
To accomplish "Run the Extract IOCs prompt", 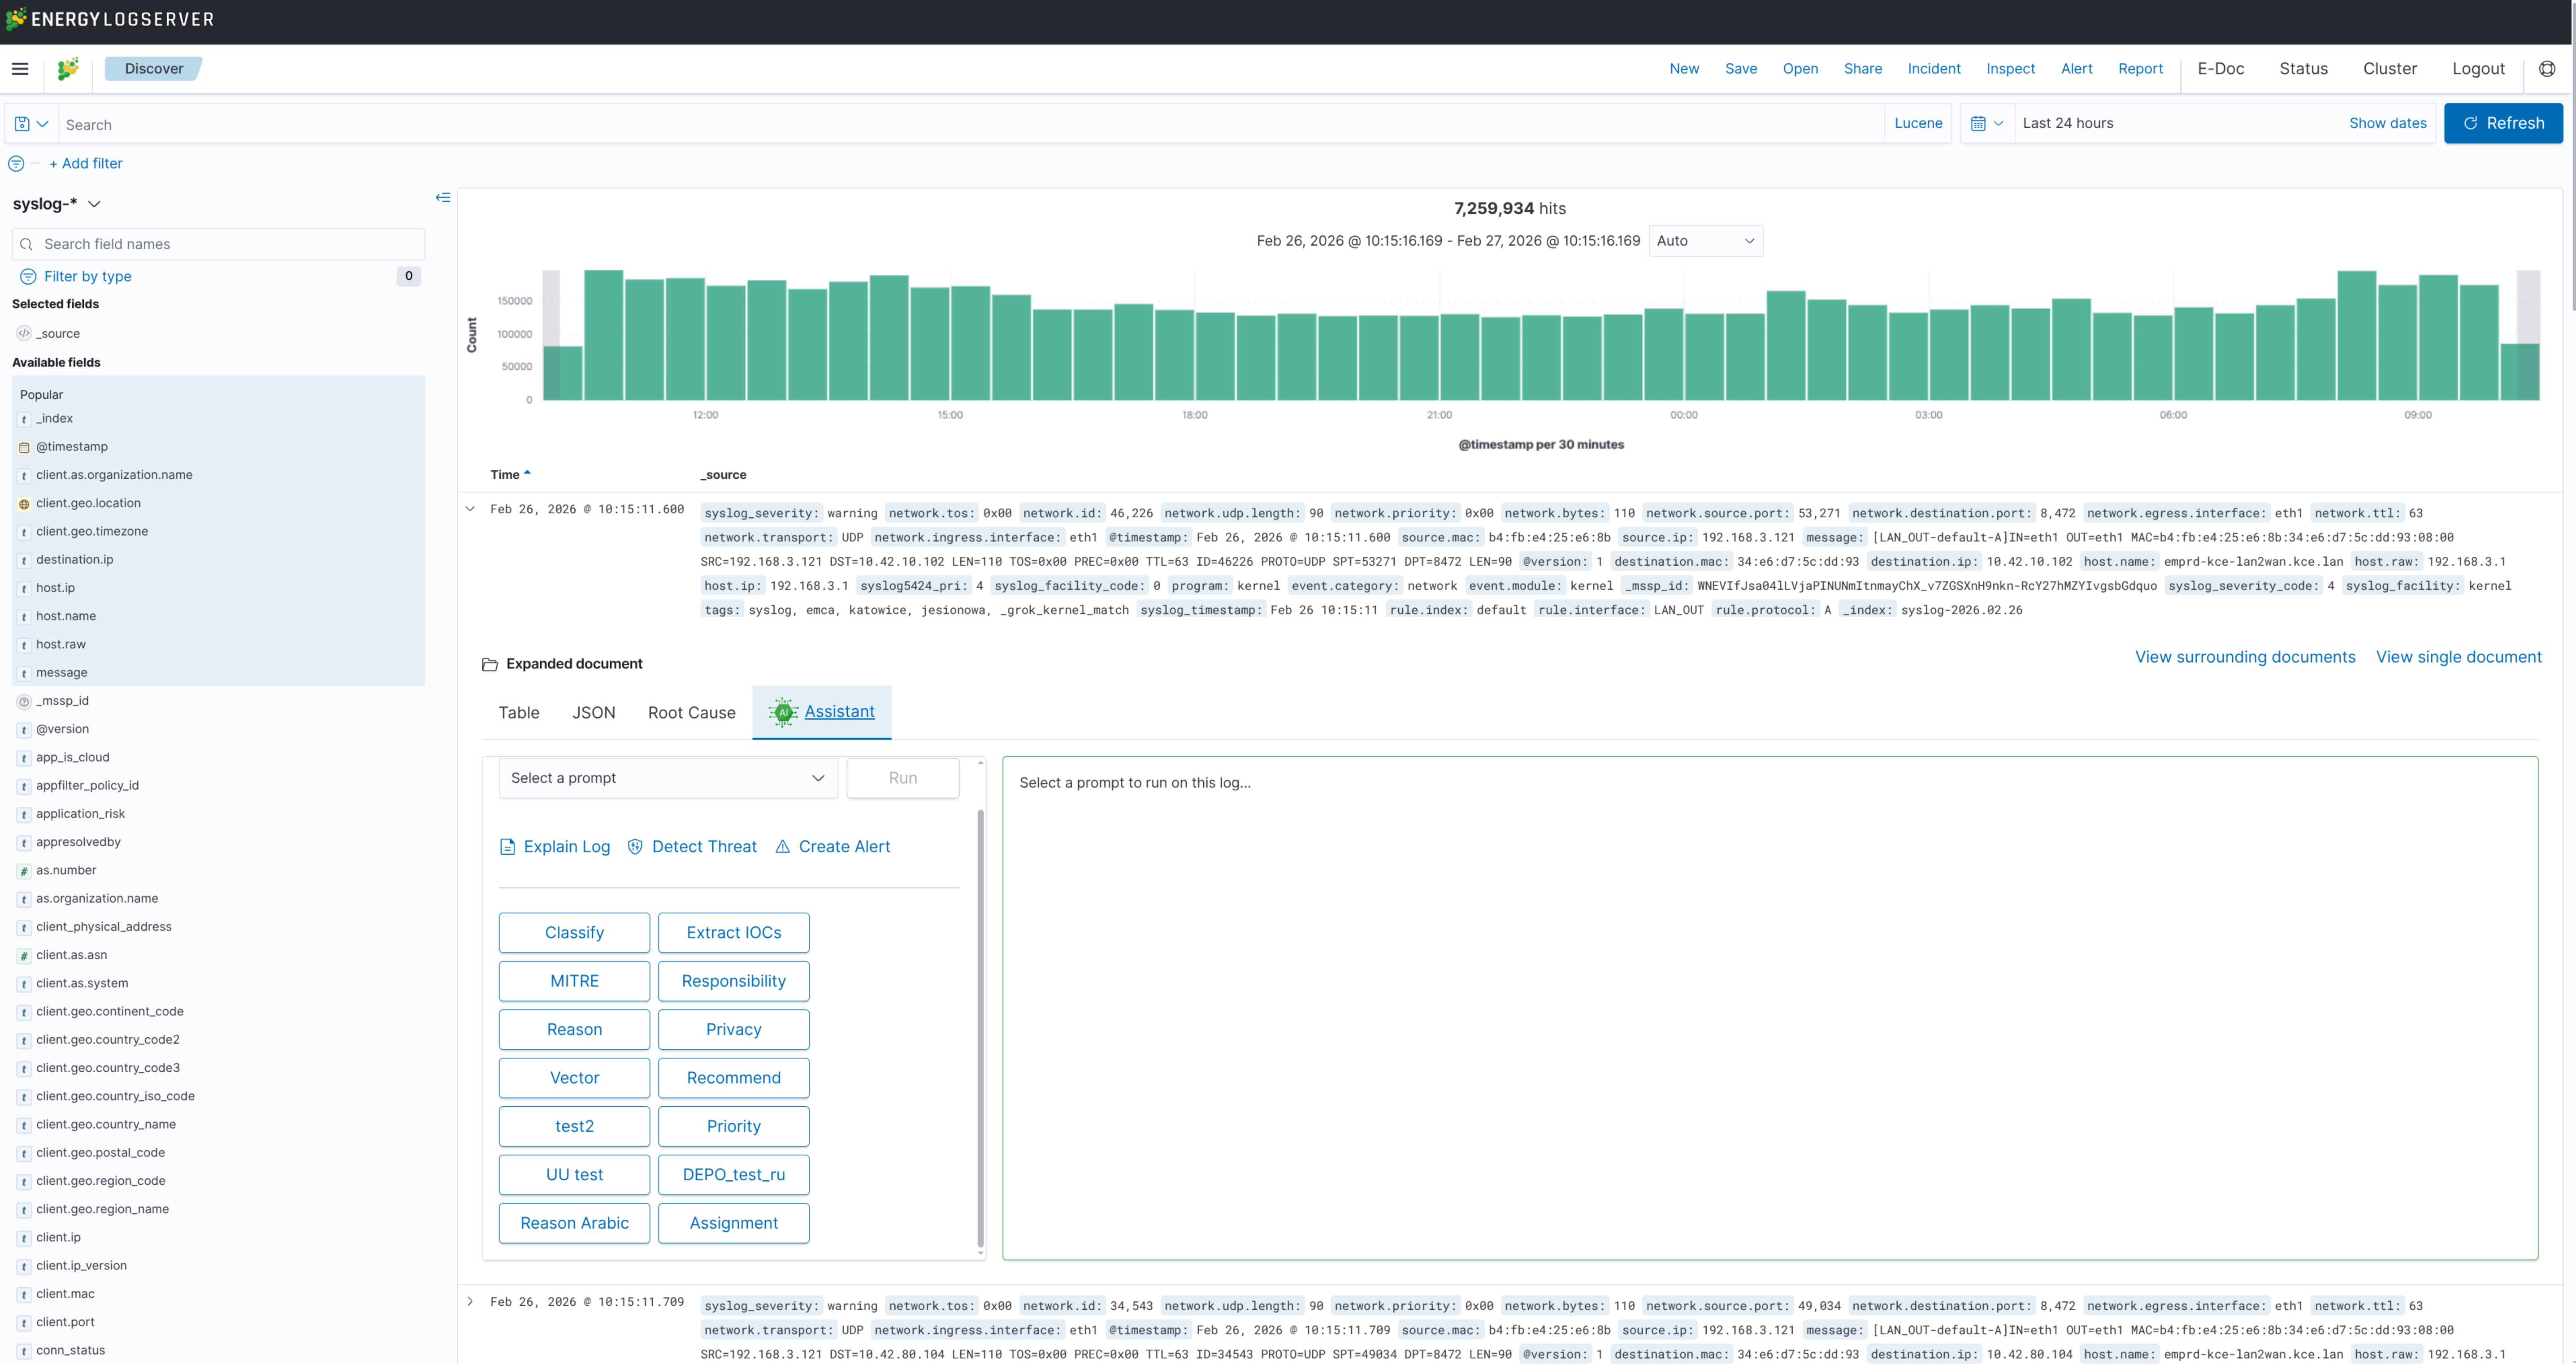I will [x=734, y=933].
